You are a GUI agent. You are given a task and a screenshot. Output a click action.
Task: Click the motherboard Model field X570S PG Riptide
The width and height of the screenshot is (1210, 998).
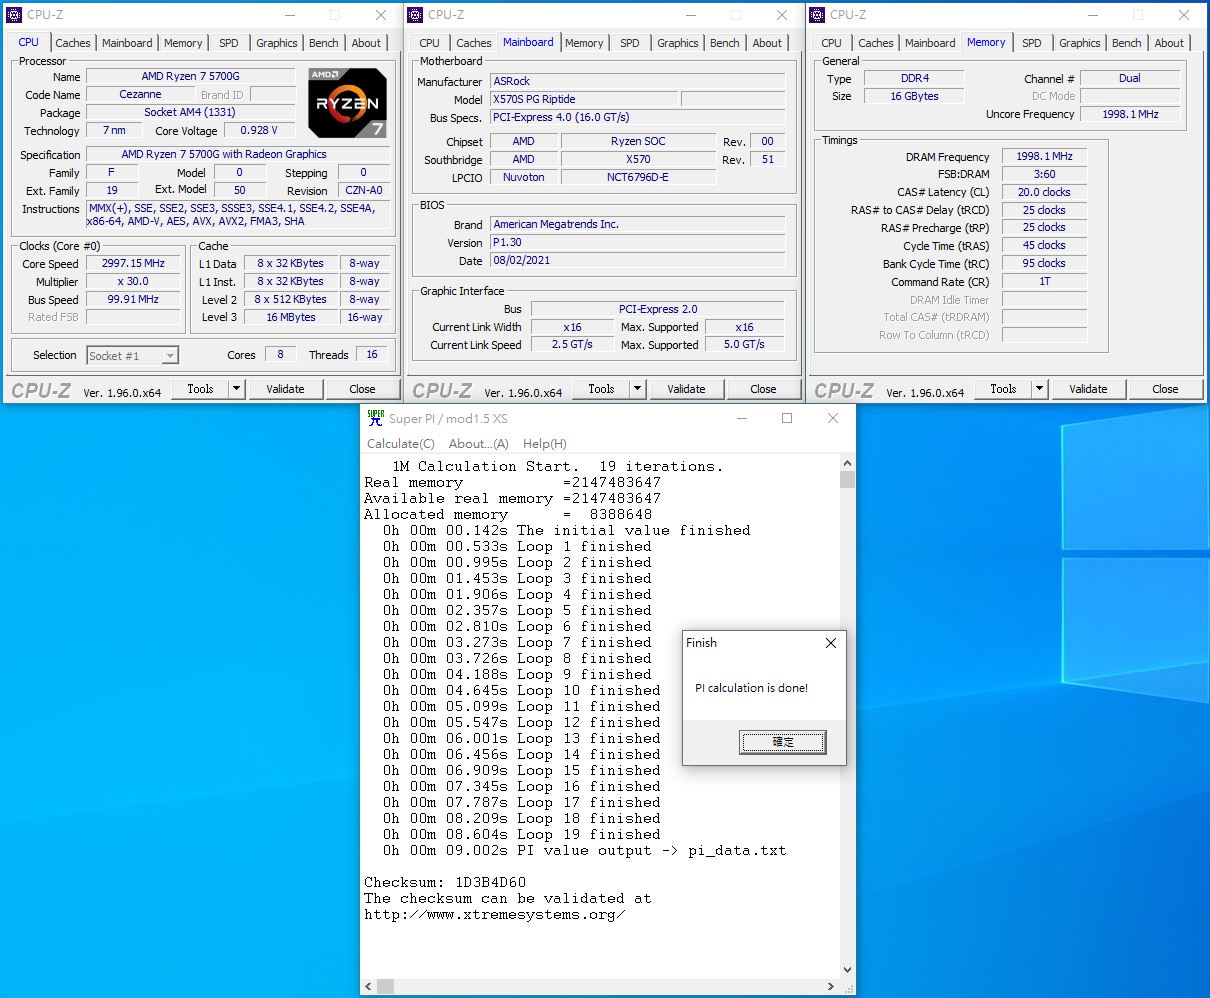pyautogui.click(x=583, y=100)
